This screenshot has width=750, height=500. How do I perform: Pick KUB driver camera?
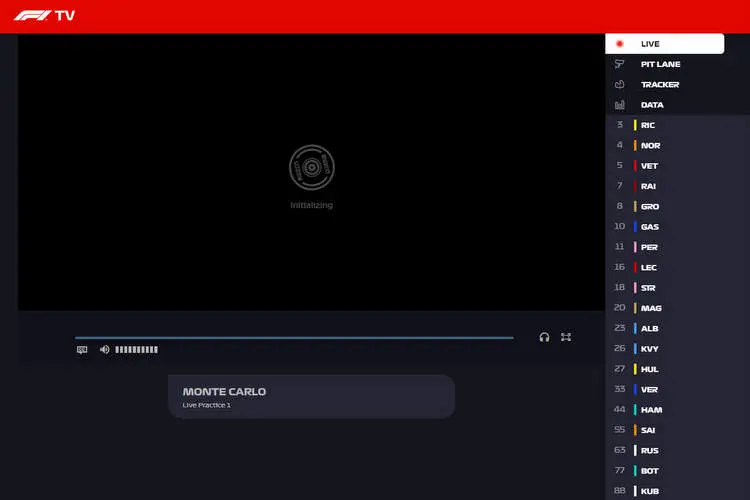[677, 491]
